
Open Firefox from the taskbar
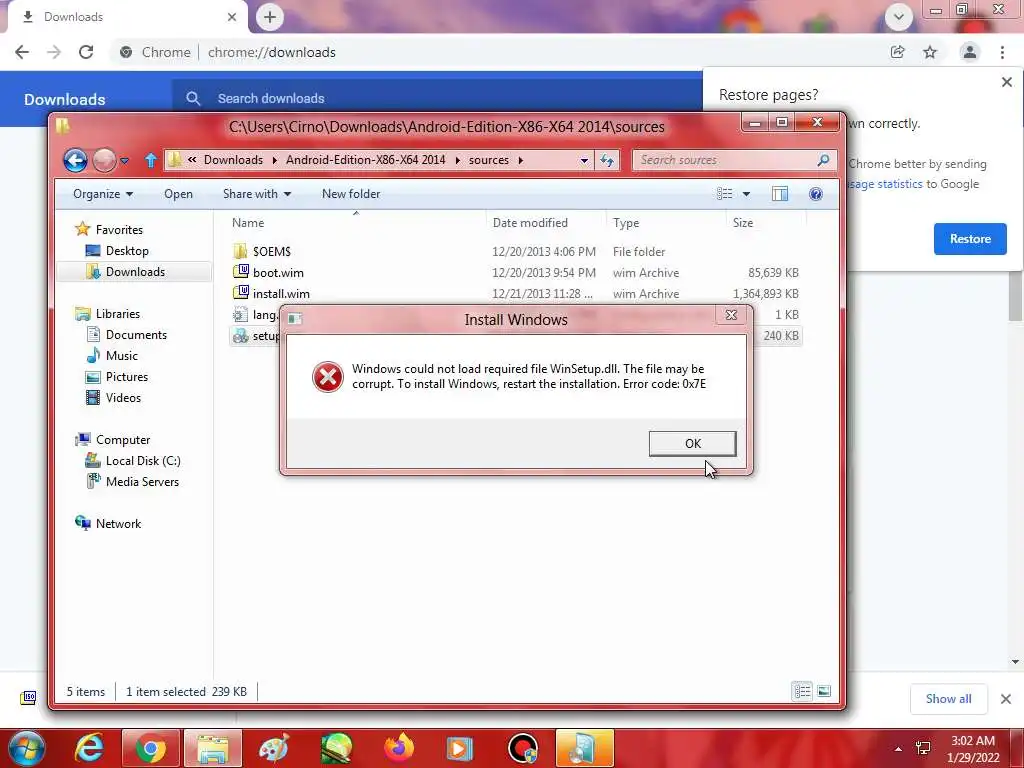(398, 748)
